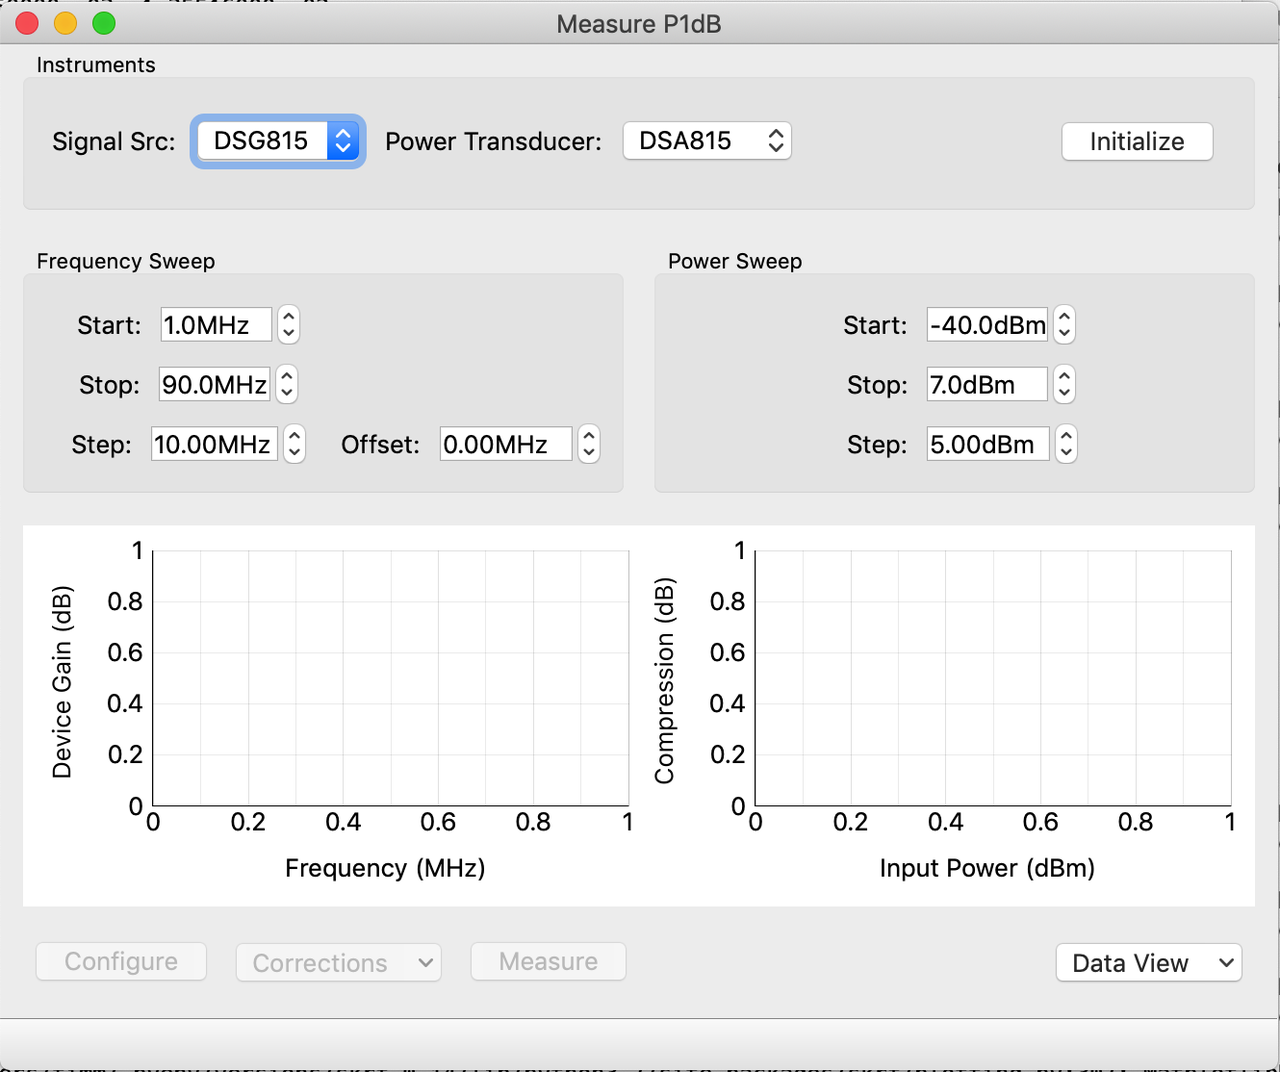Click the Signal Src: label
1280x1072 pixels.
(114, 142)
